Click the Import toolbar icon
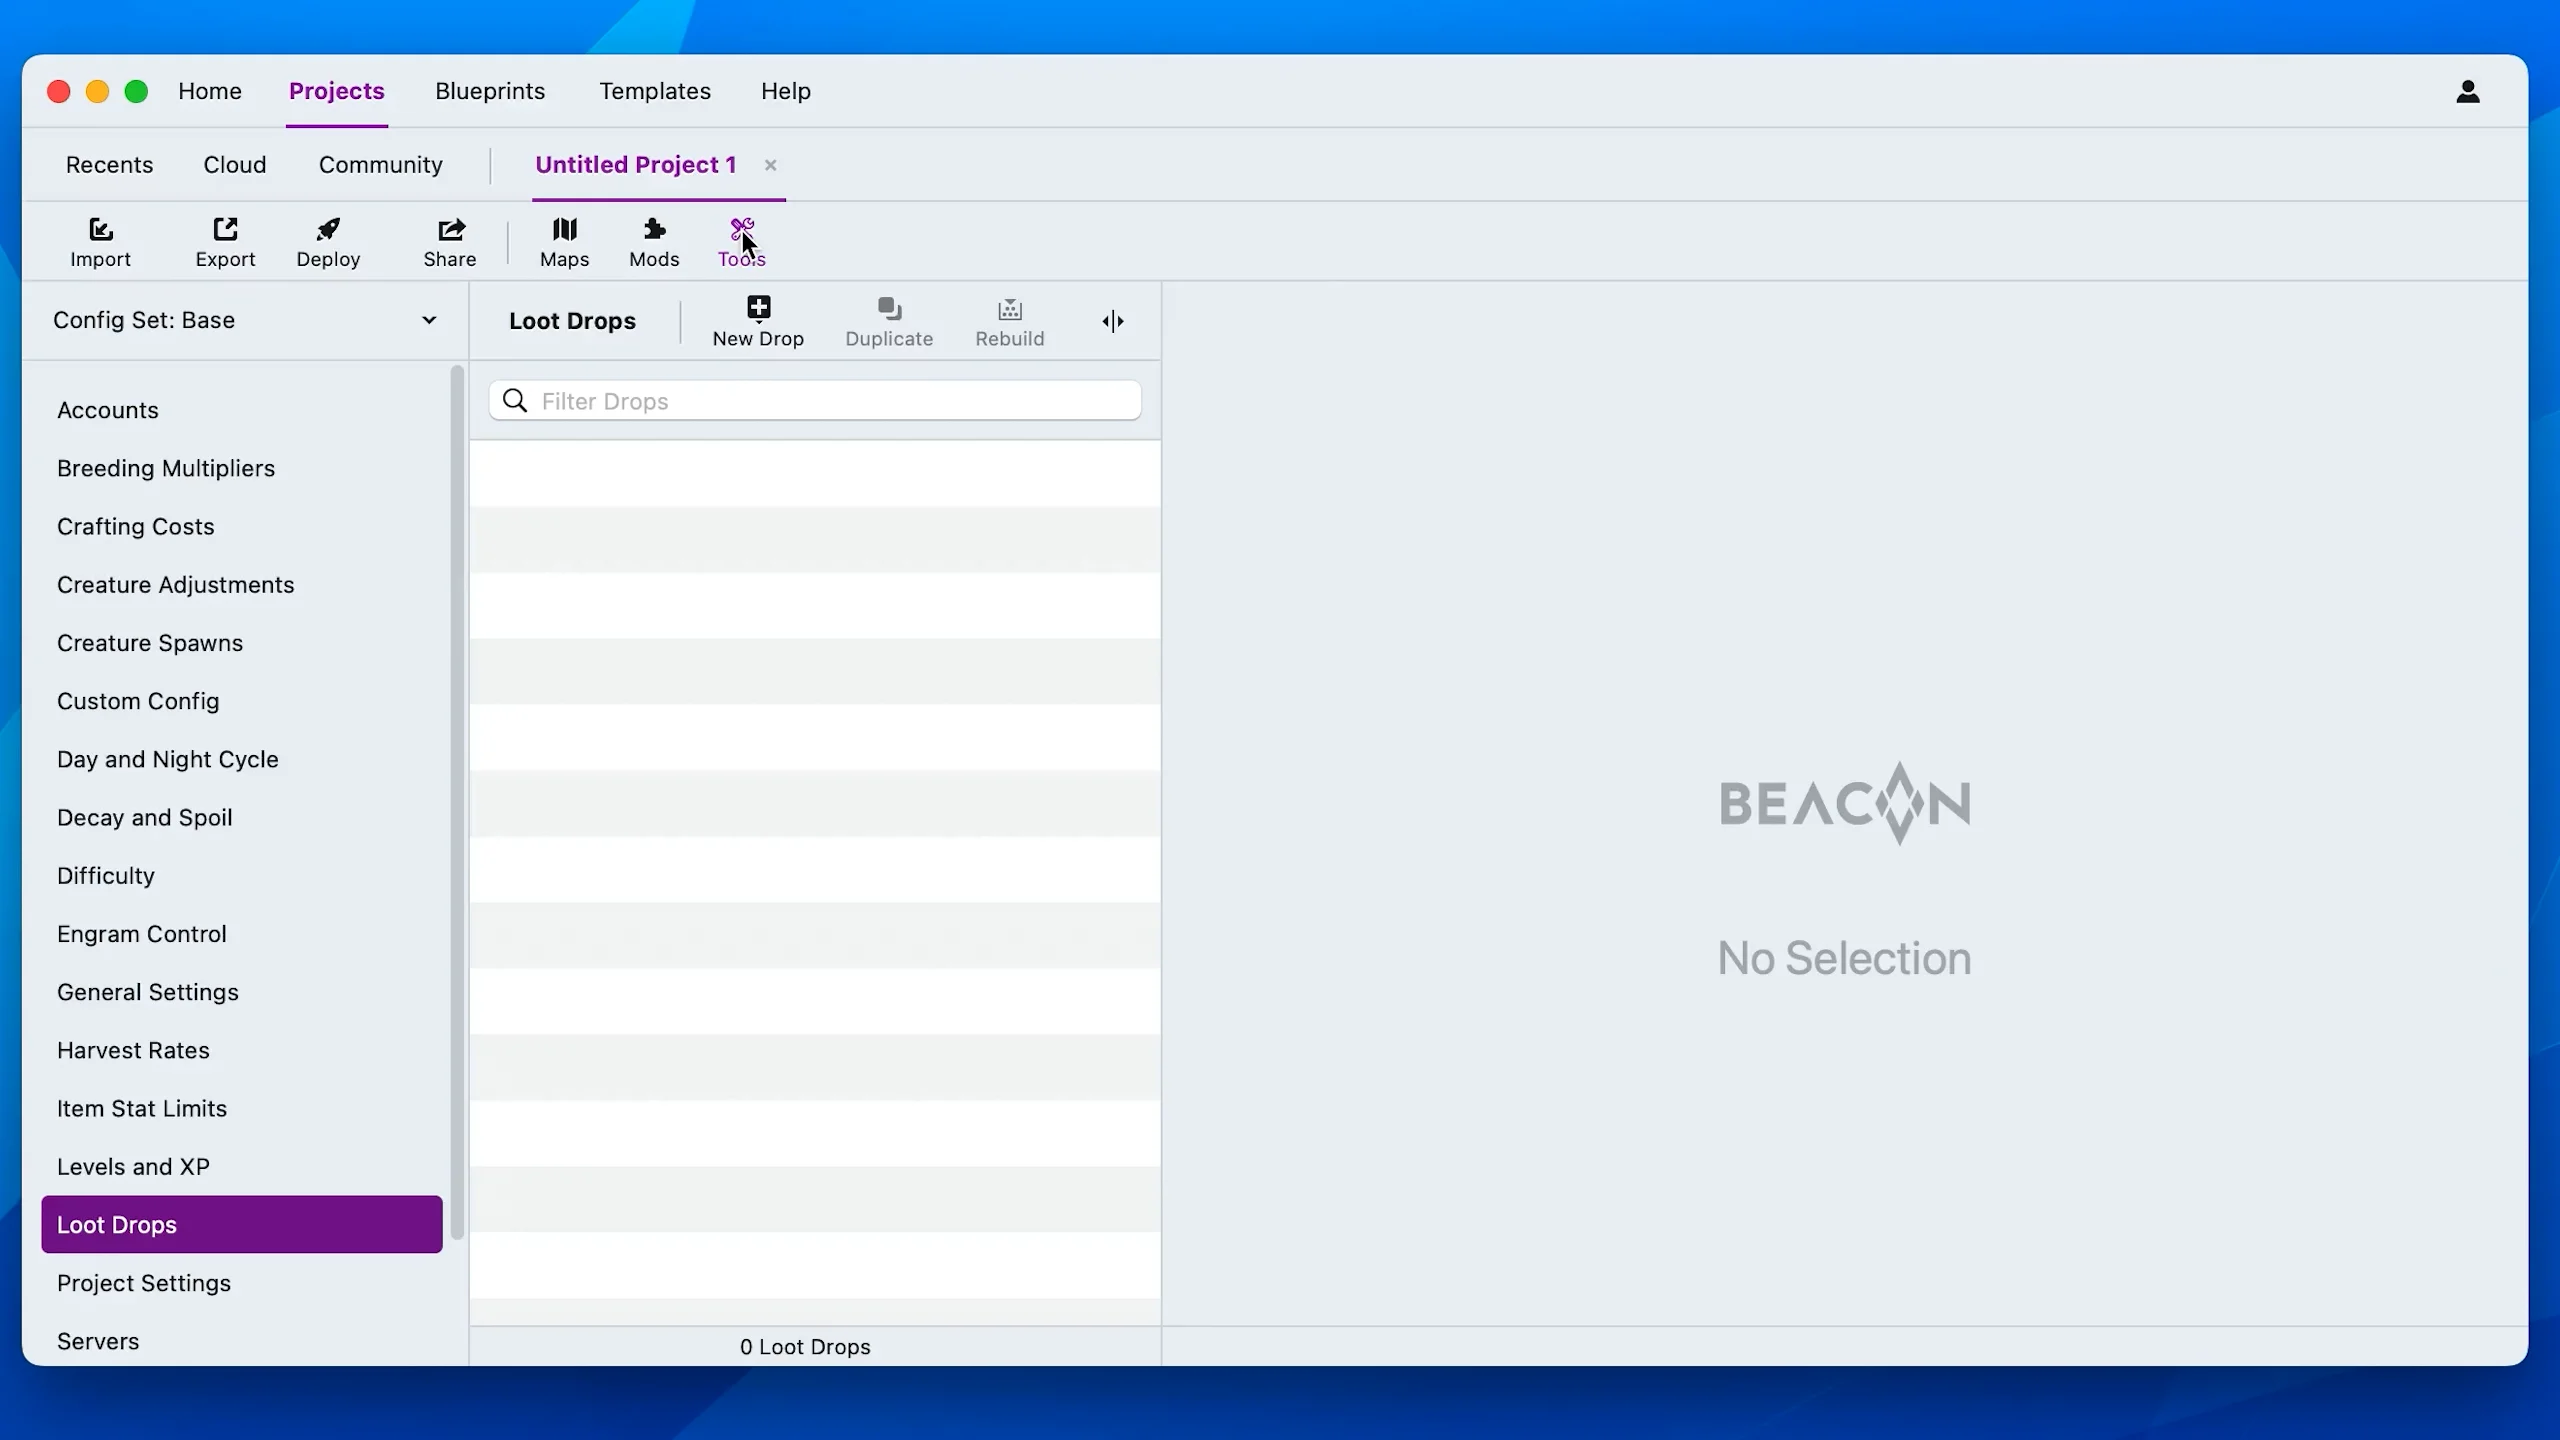Viewport: 2560px width, 1440px height. [x=100, y=230]
